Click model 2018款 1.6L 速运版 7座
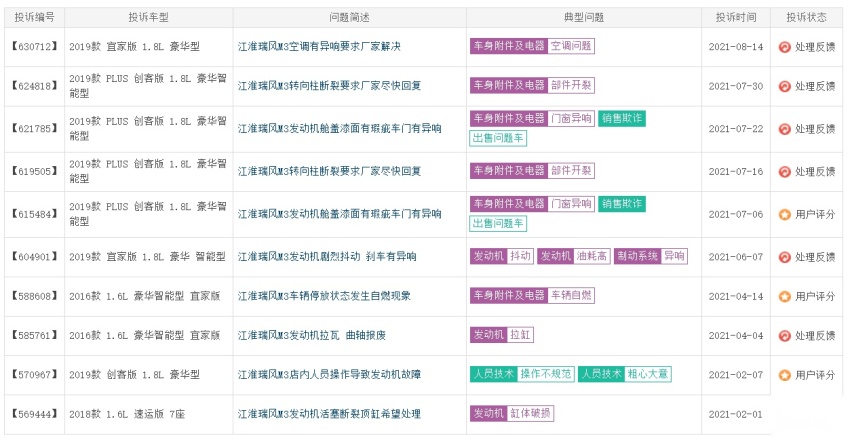This screenshot has height=442, width=852. [127, 414]
